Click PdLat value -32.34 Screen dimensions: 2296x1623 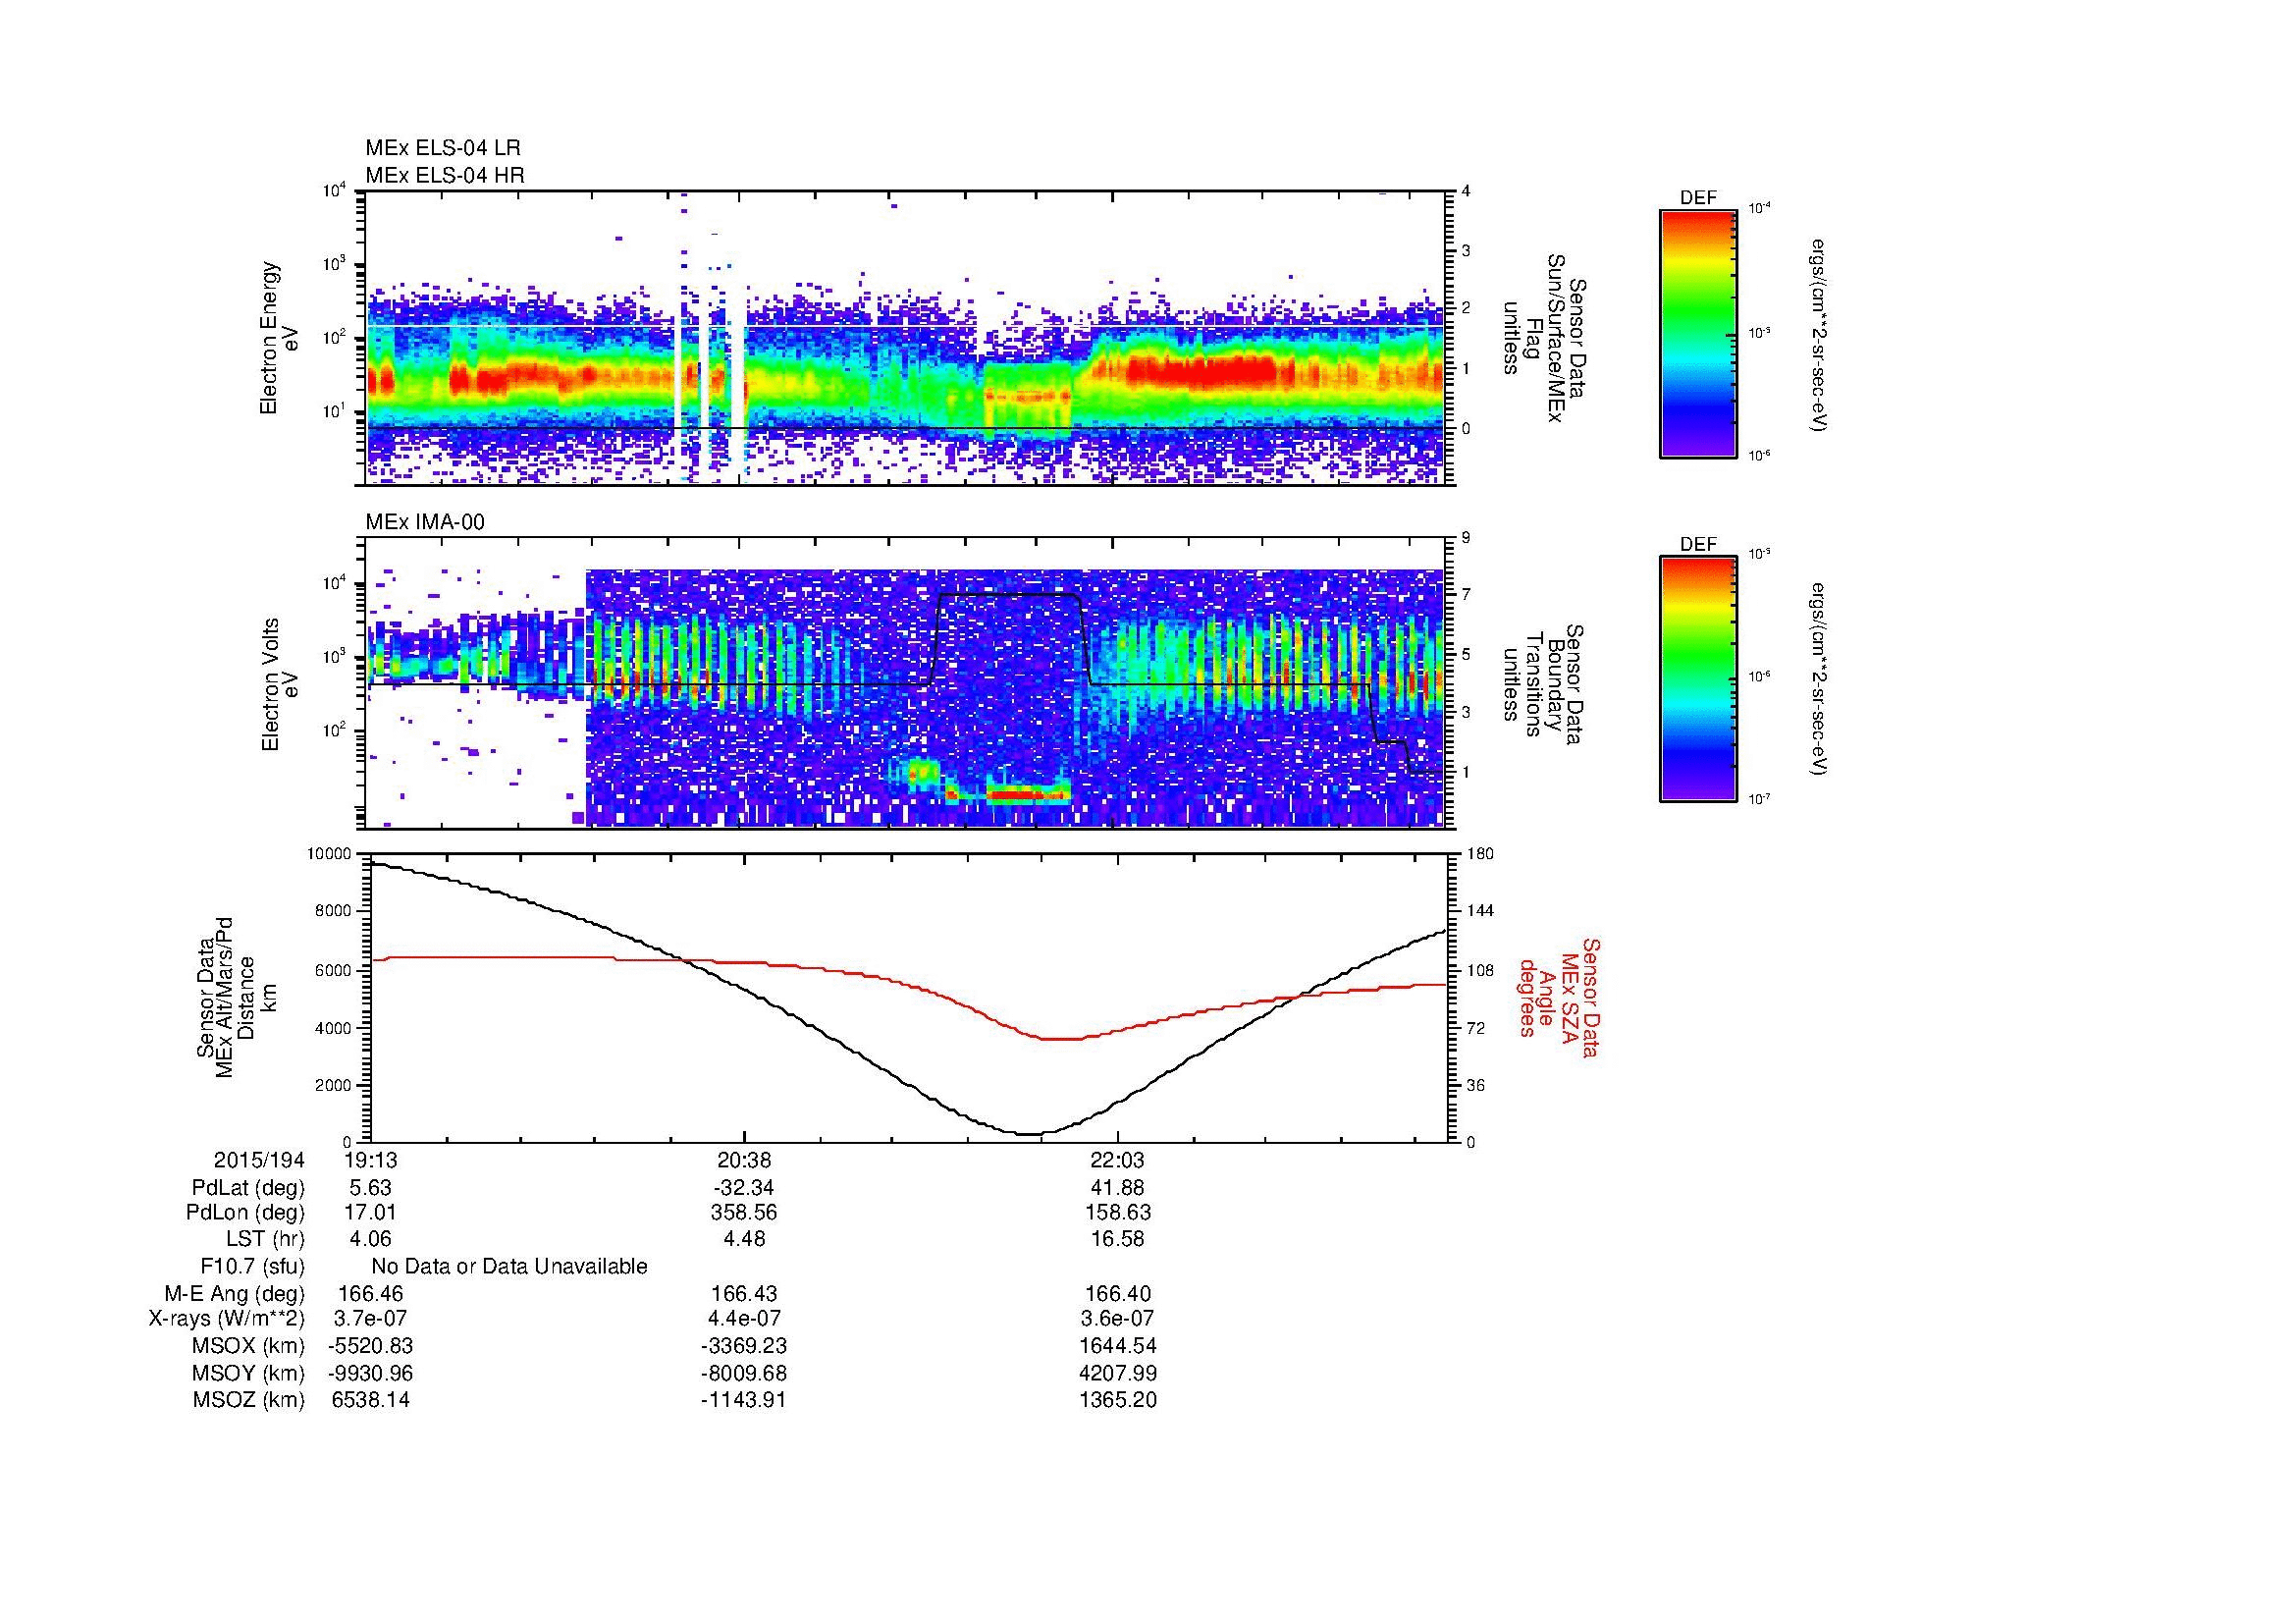click(744, 1188)
